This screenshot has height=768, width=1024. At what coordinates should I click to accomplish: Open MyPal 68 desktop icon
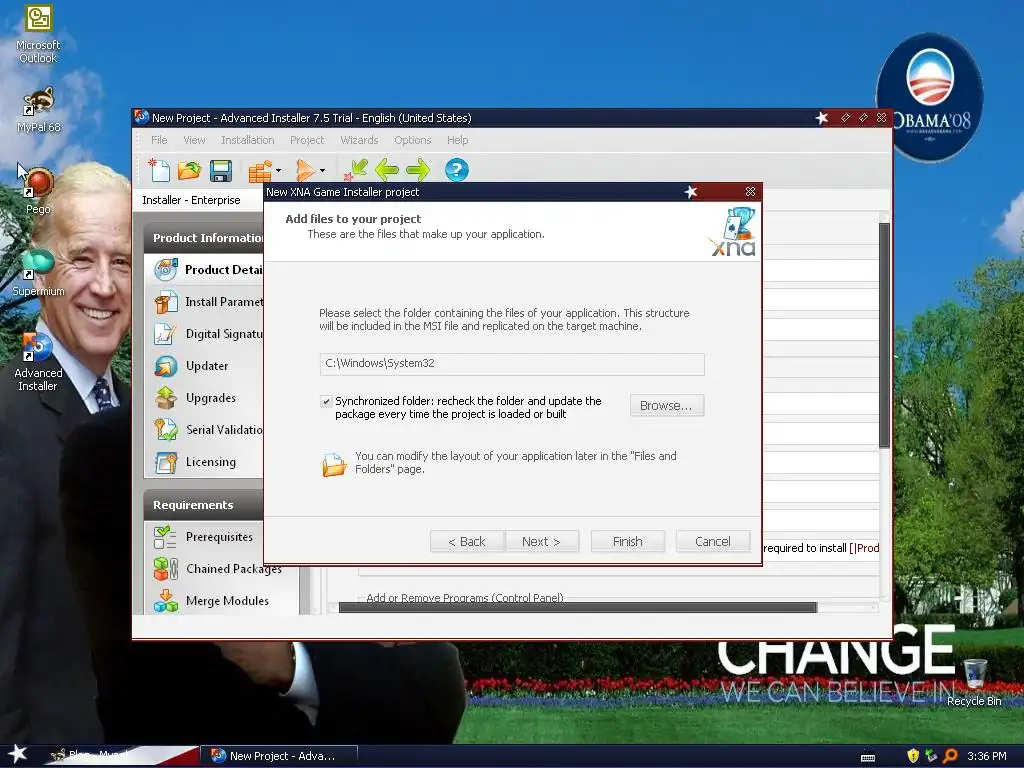(39, 110)
